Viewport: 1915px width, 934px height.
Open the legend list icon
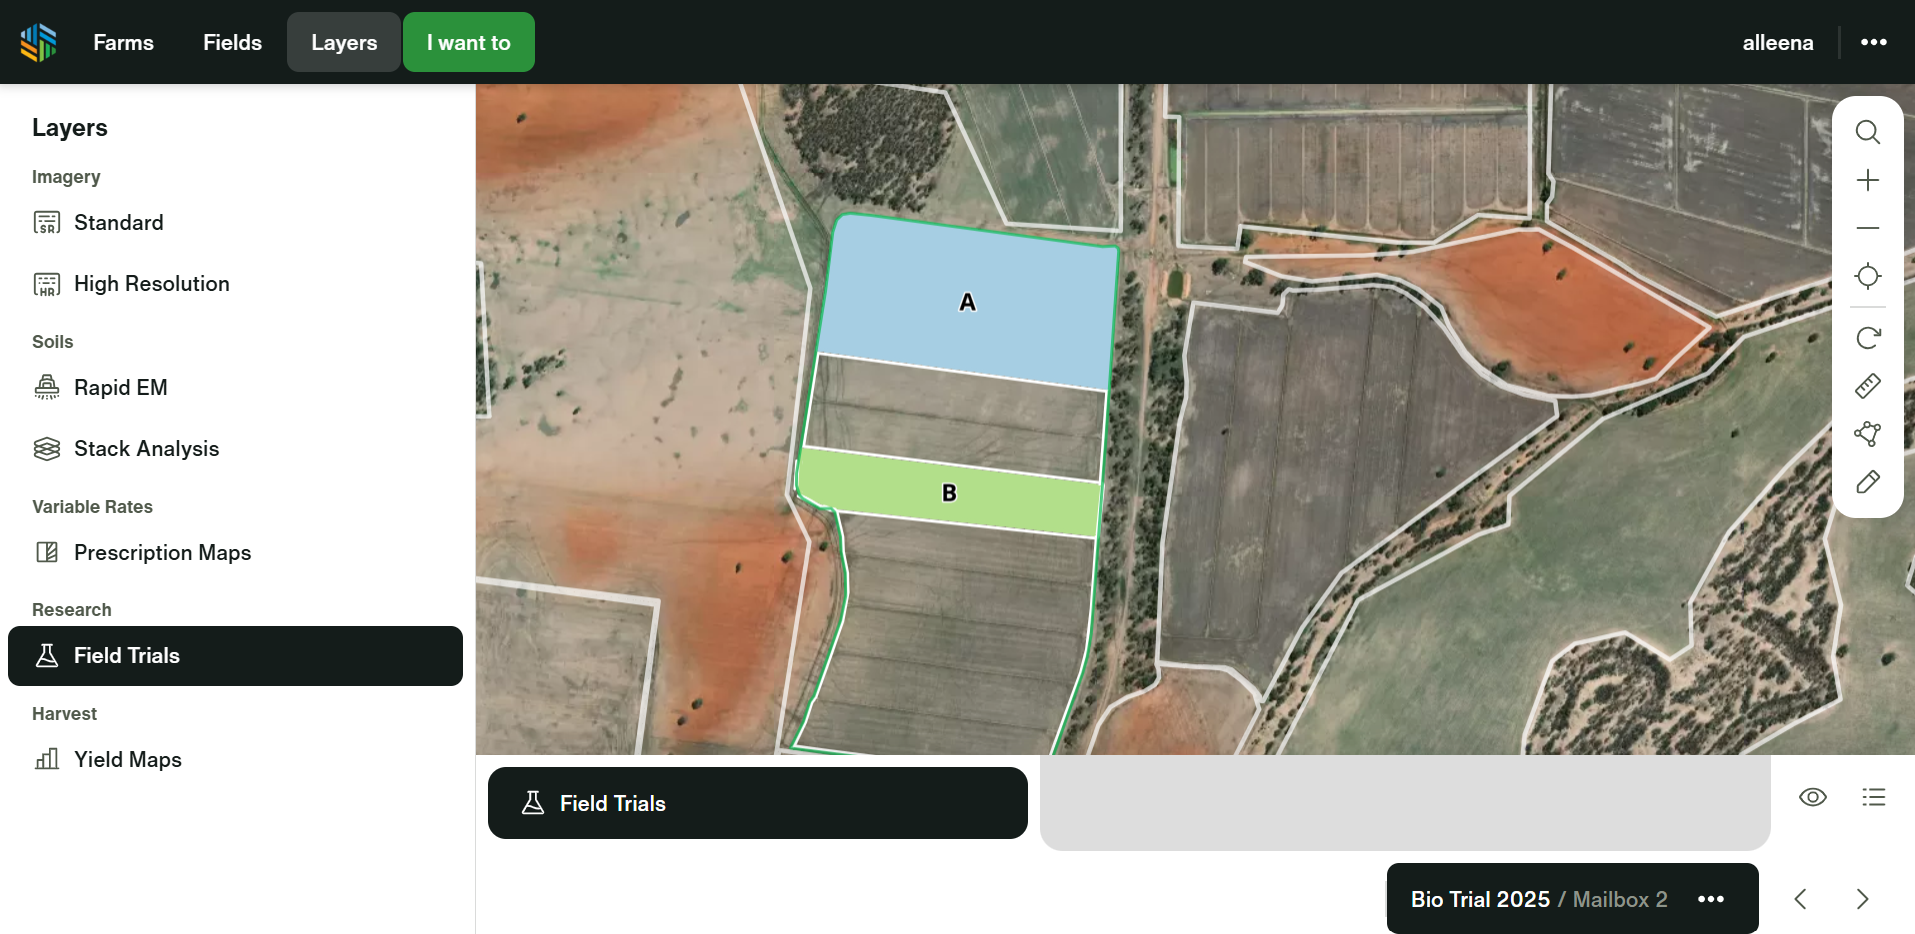(x=1873, y=797)
